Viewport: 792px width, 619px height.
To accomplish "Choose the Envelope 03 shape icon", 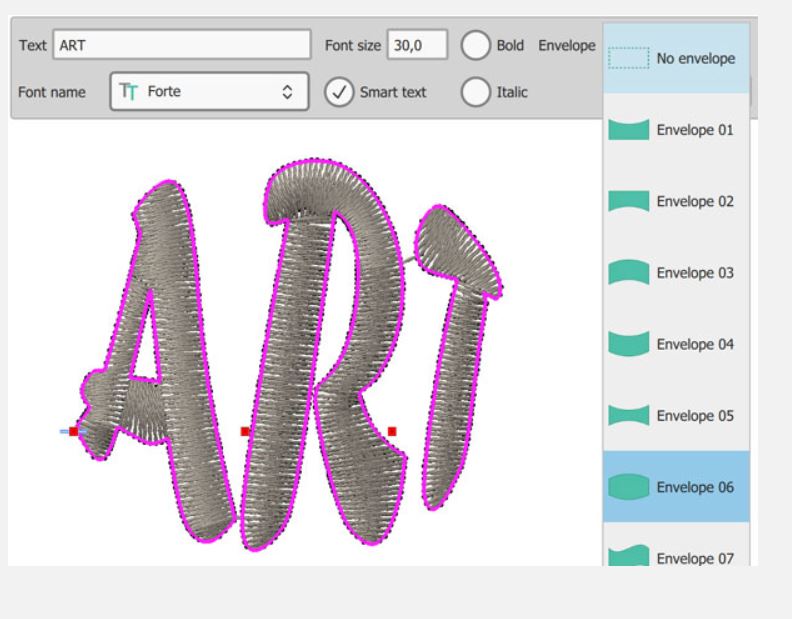I will [628, 272].
